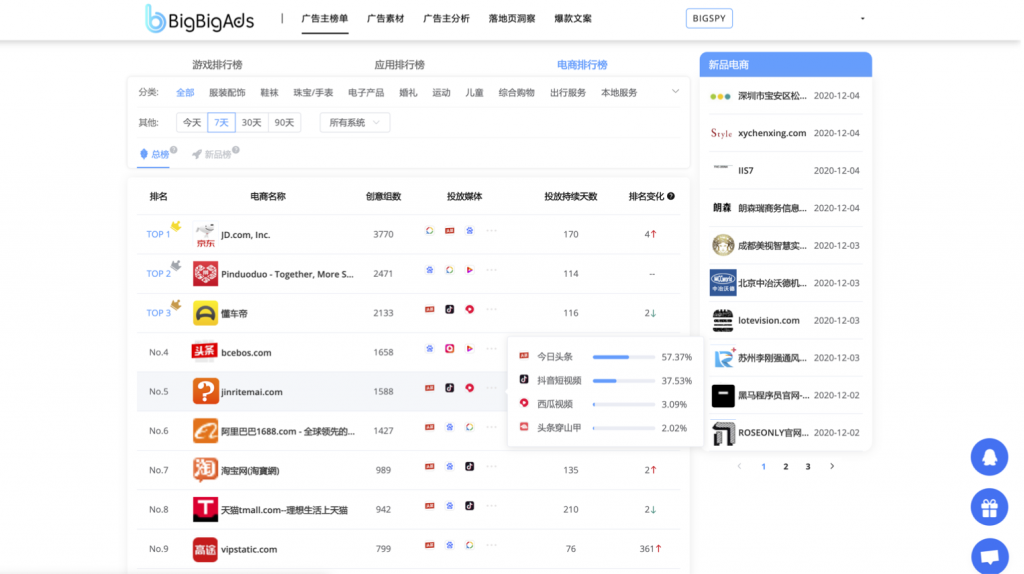Open the account dropdown arrow at top right
This screenshot has height=574, width=1024.
coord(863,18)
